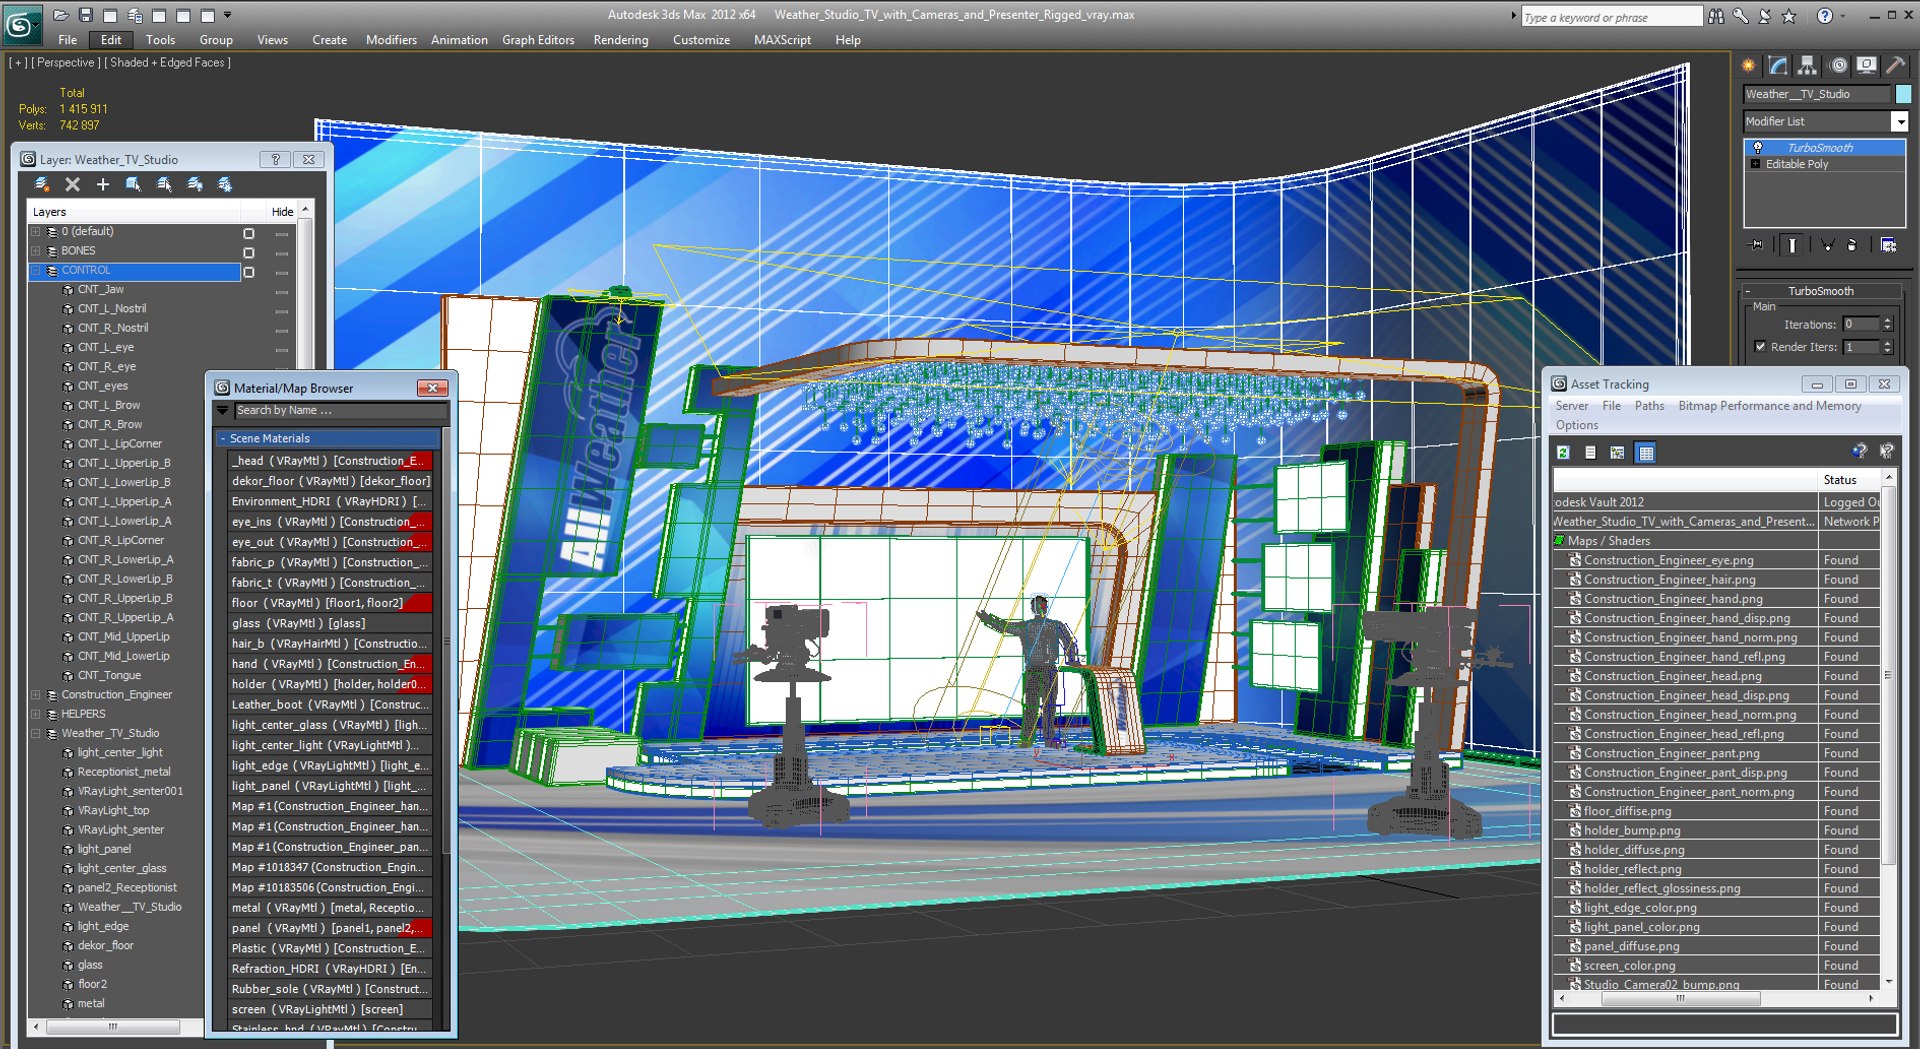This screenshot has height=1049, width=1920.
Task: Select the table view icon in Asset Tracking
Action: pyautogui.click(x=1645, y=453)
